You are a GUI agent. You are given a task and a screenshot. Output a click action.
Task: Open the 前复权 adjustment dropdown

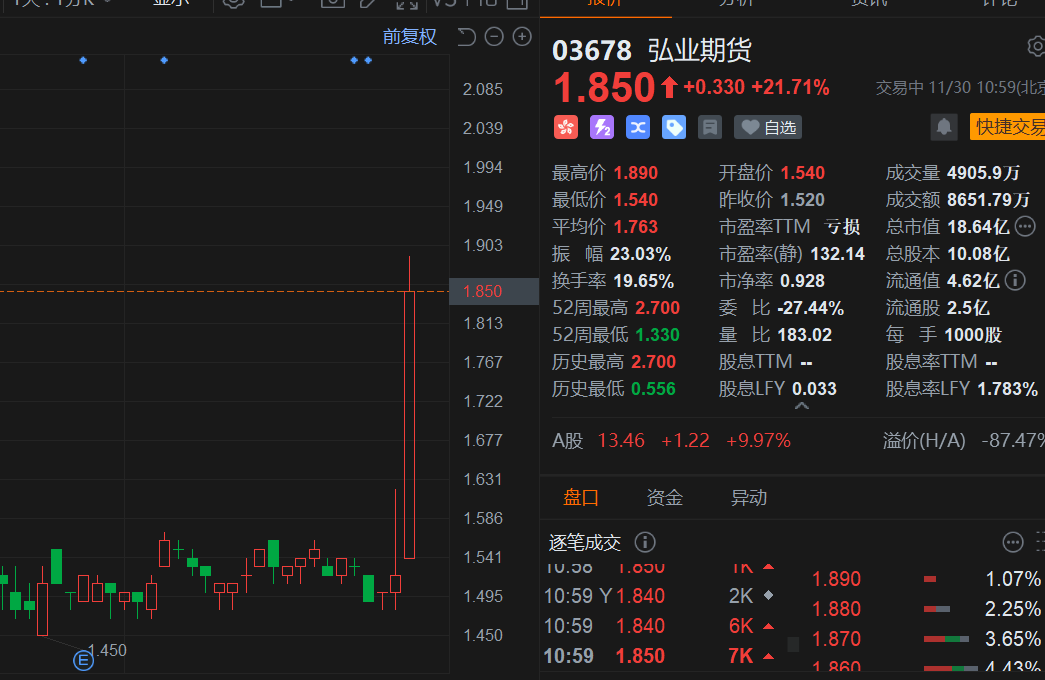coord(410,37)
